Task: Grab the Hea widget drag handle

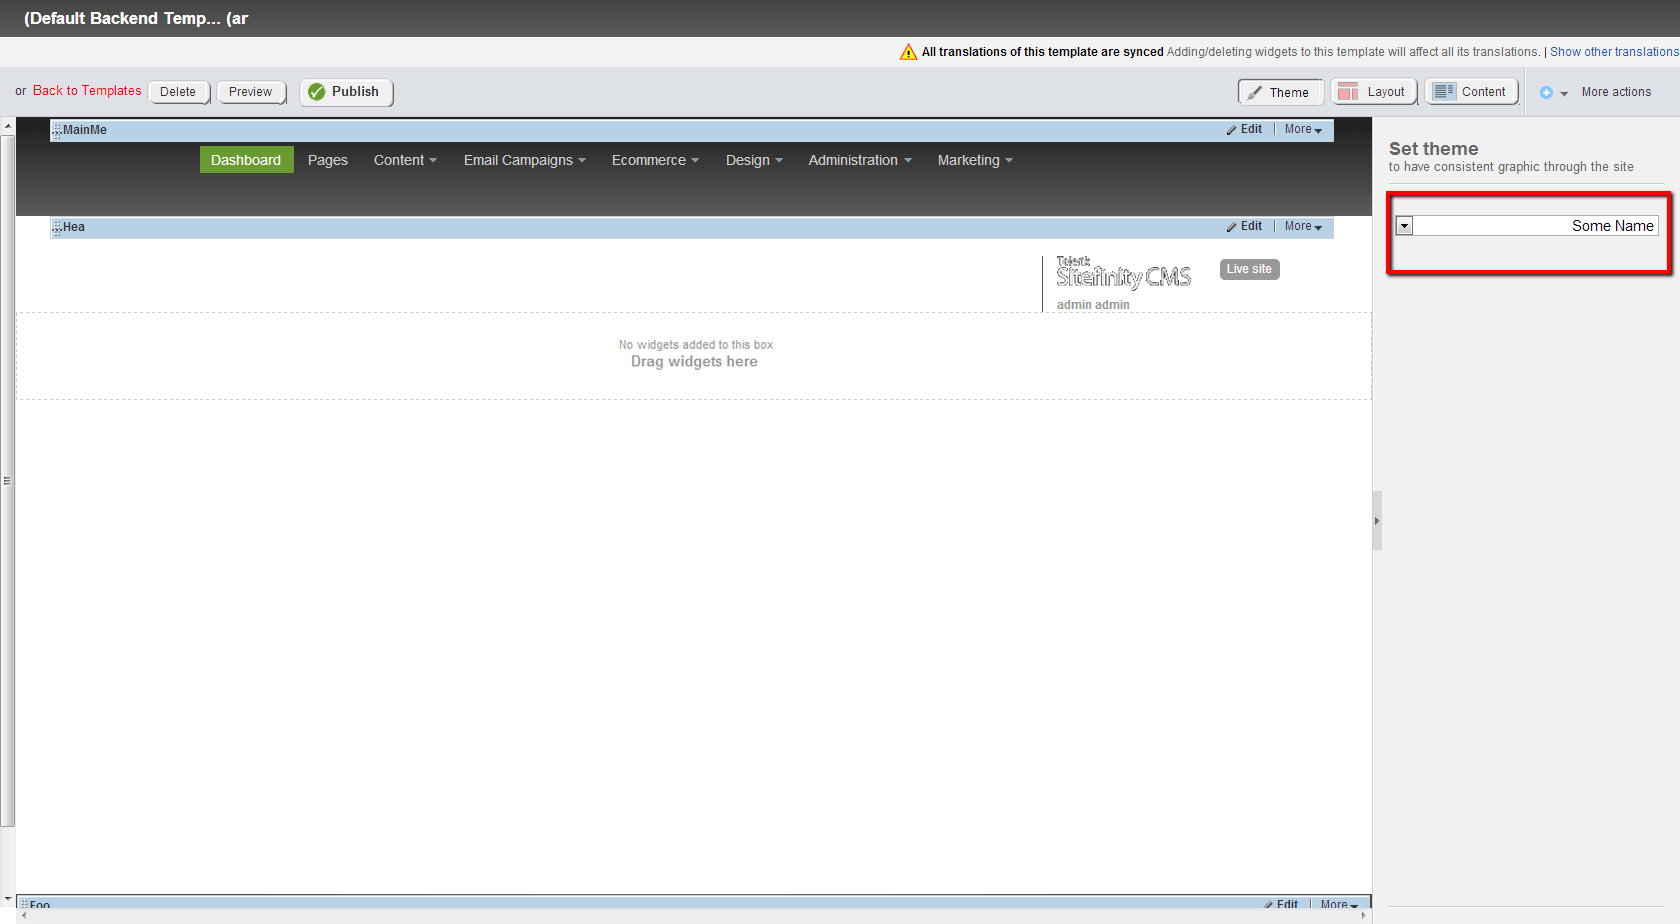Action: tap(57, 228)
